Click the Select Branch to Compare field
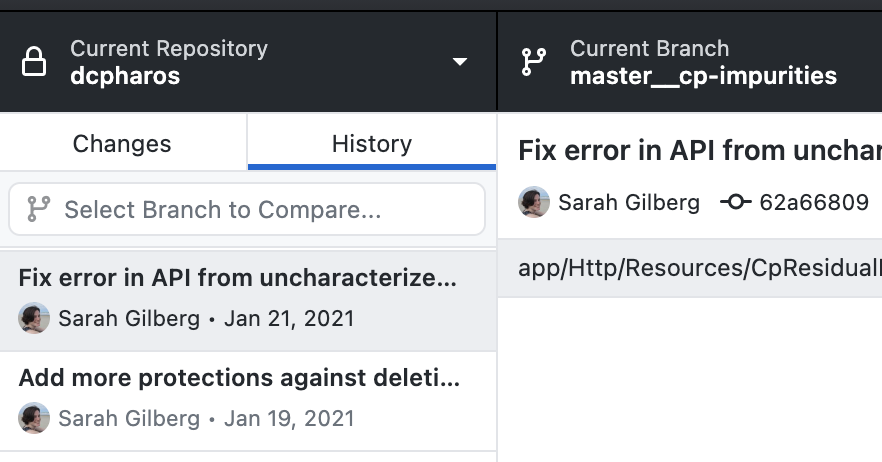 point(247,209)
